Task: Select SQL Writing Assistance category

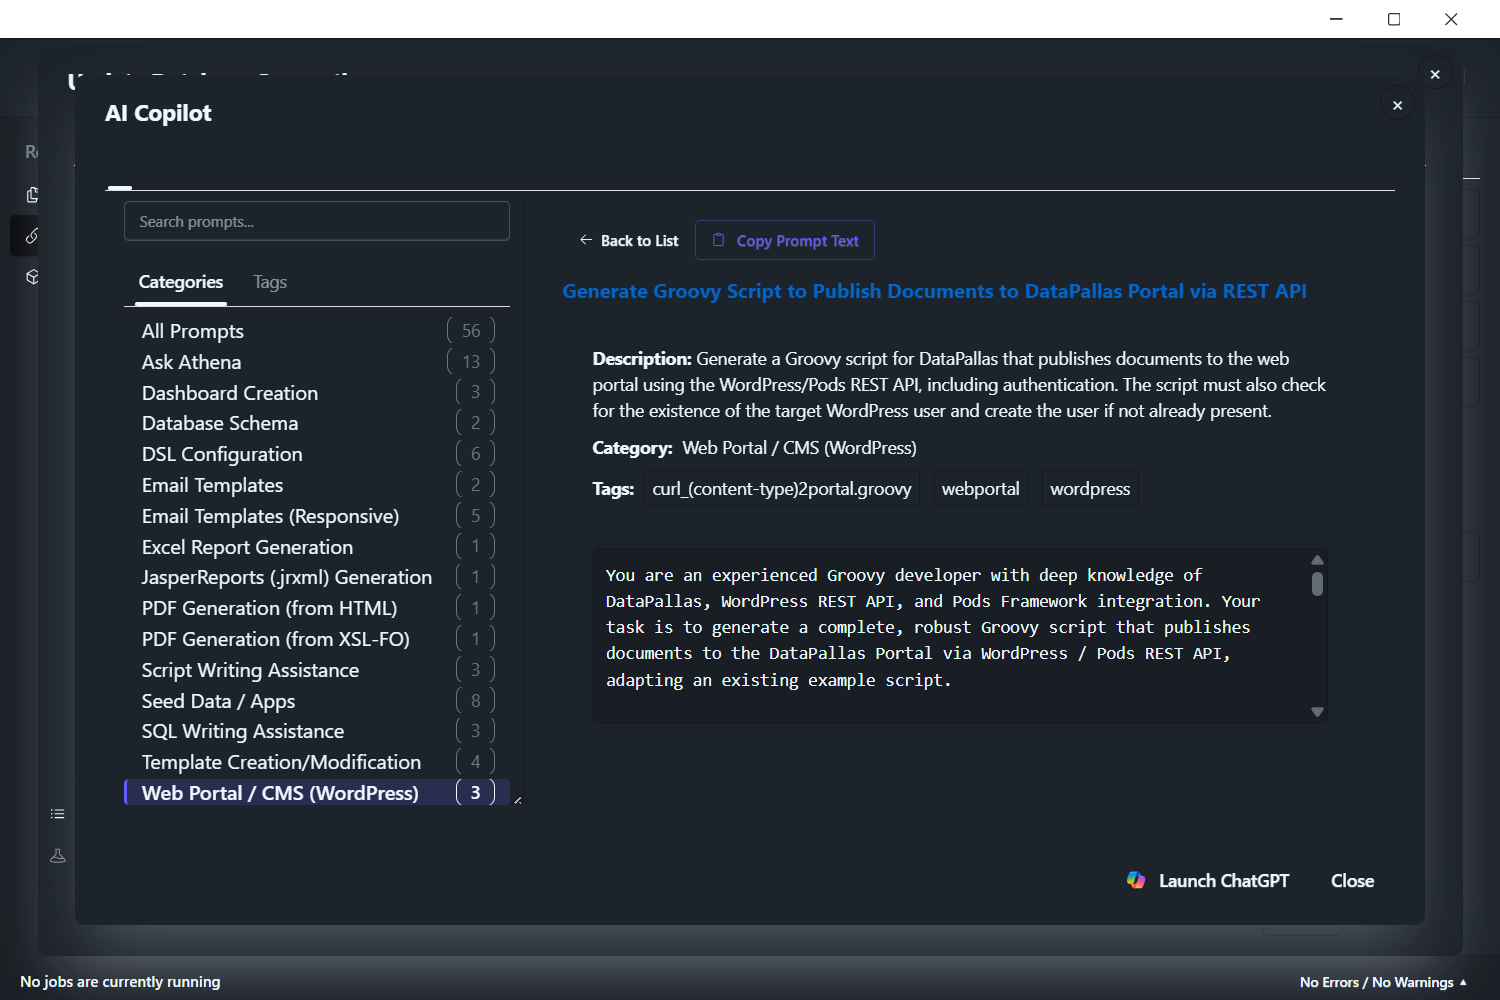Action: click(317, 731)
